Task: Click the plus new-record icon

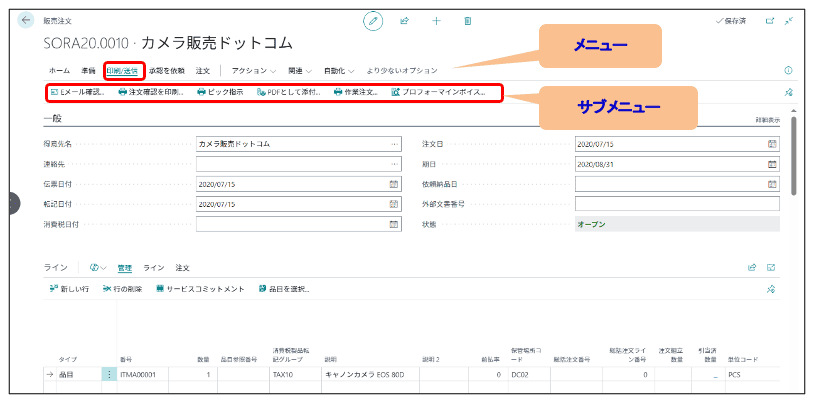Action: pyautogui.click(x=436, y=21)
